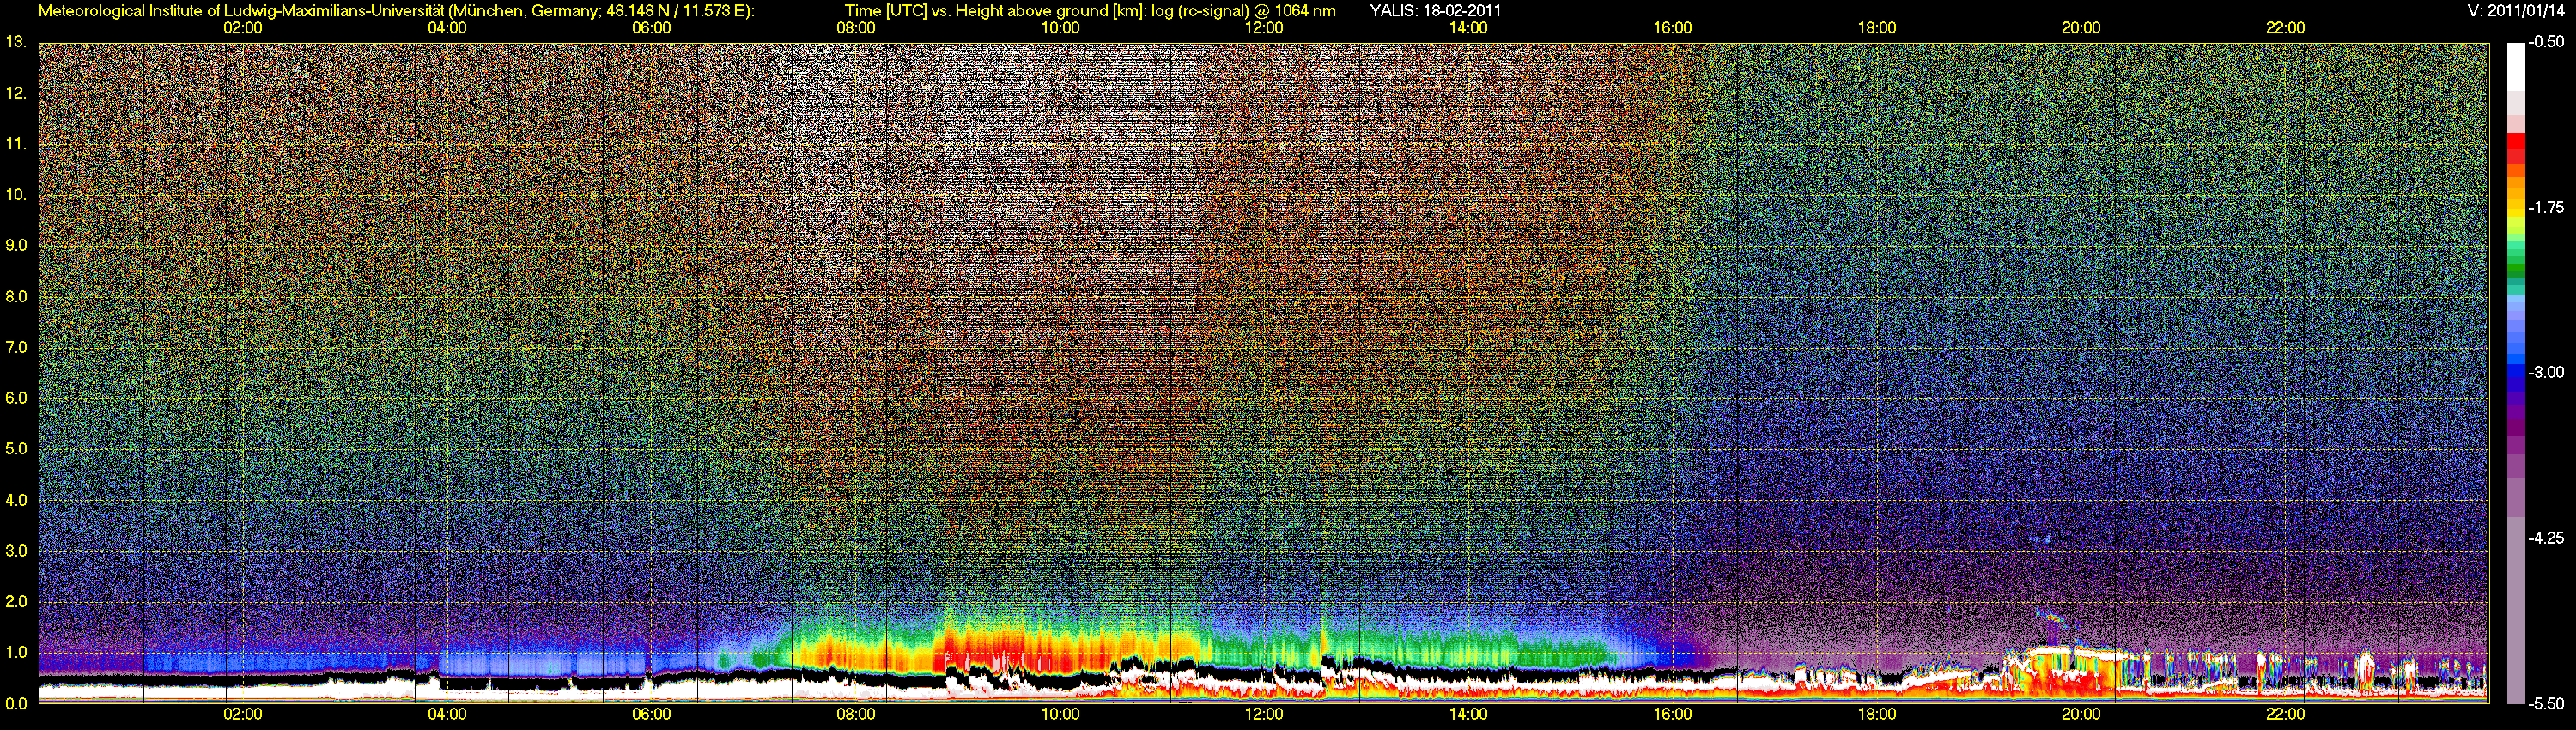Click the "0.0" height axis label

[x=16, y=703]
